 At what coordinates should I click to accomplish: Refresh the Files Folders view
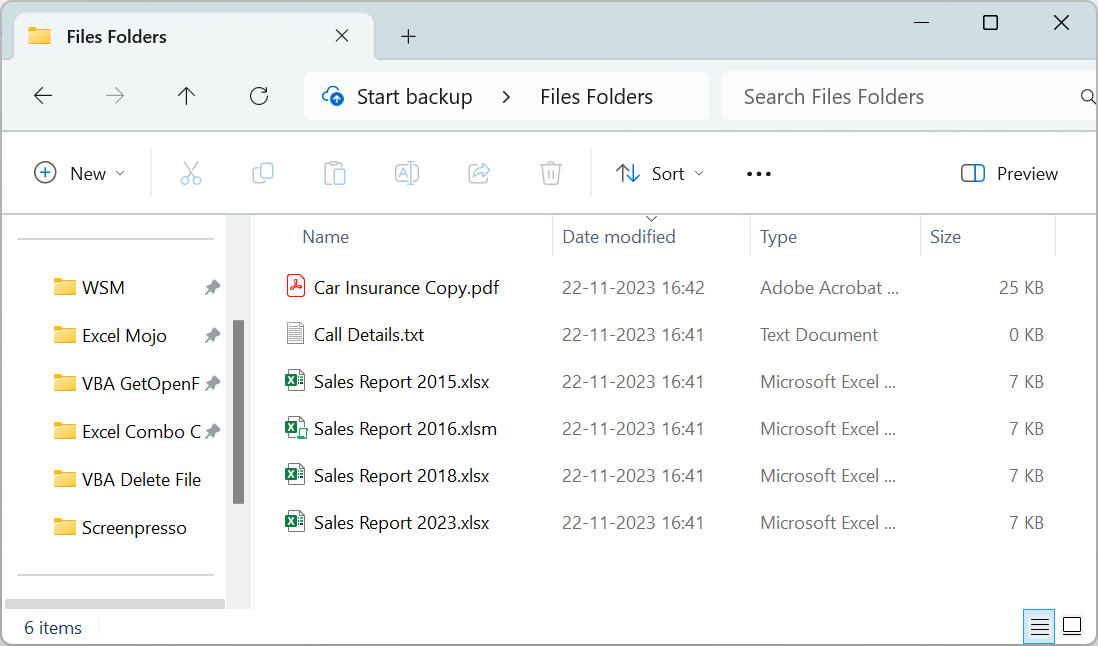tap(259, 96)
